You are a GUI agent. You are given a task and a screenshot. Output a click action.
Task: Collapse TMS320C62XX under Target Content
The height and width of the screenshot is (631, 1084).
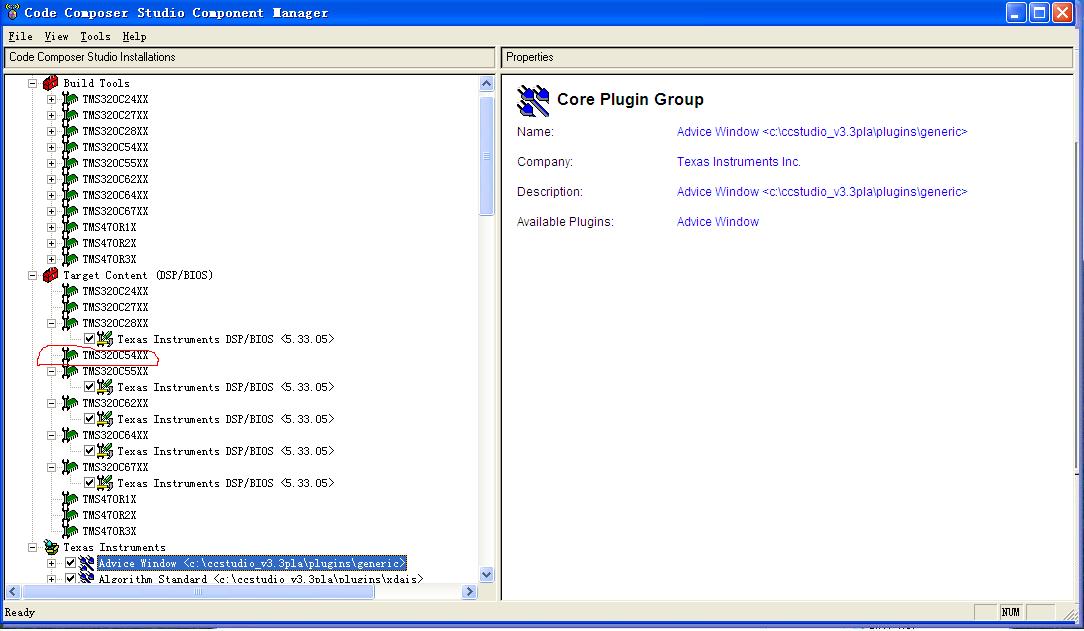pyautogui.click(x=51, y=403)
